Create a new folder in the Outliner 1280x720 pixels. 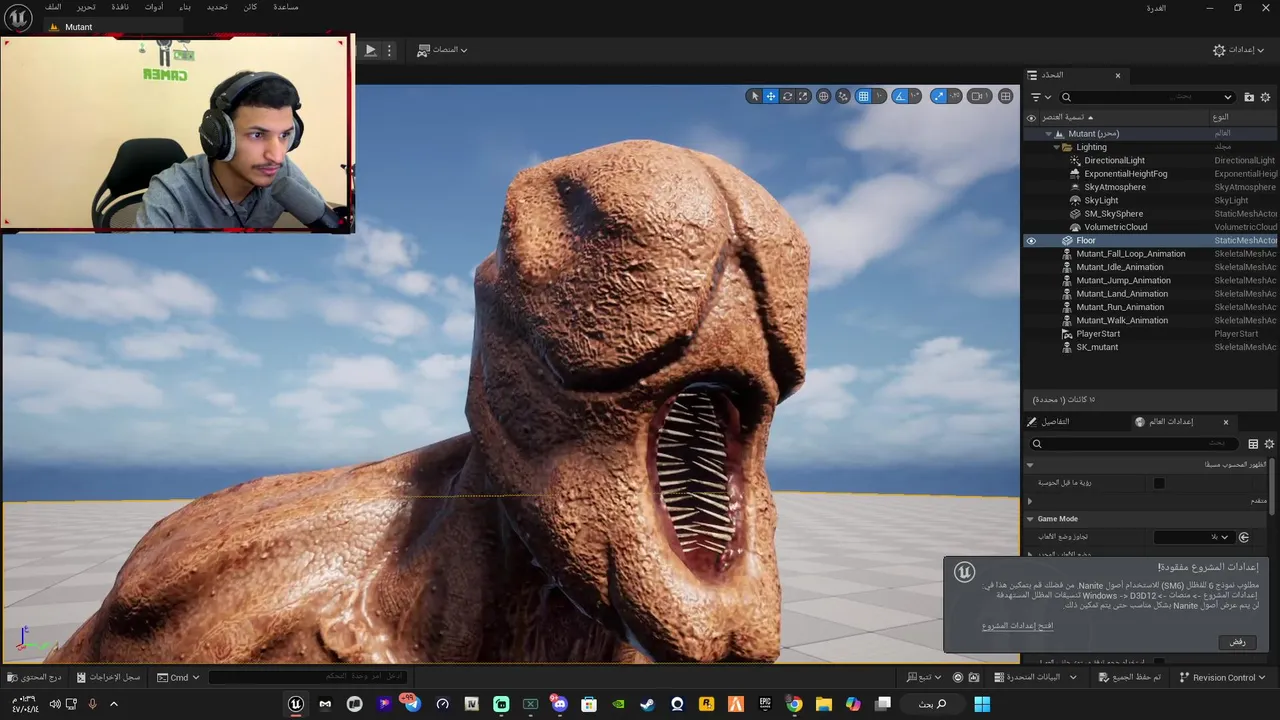point(1249,97)
